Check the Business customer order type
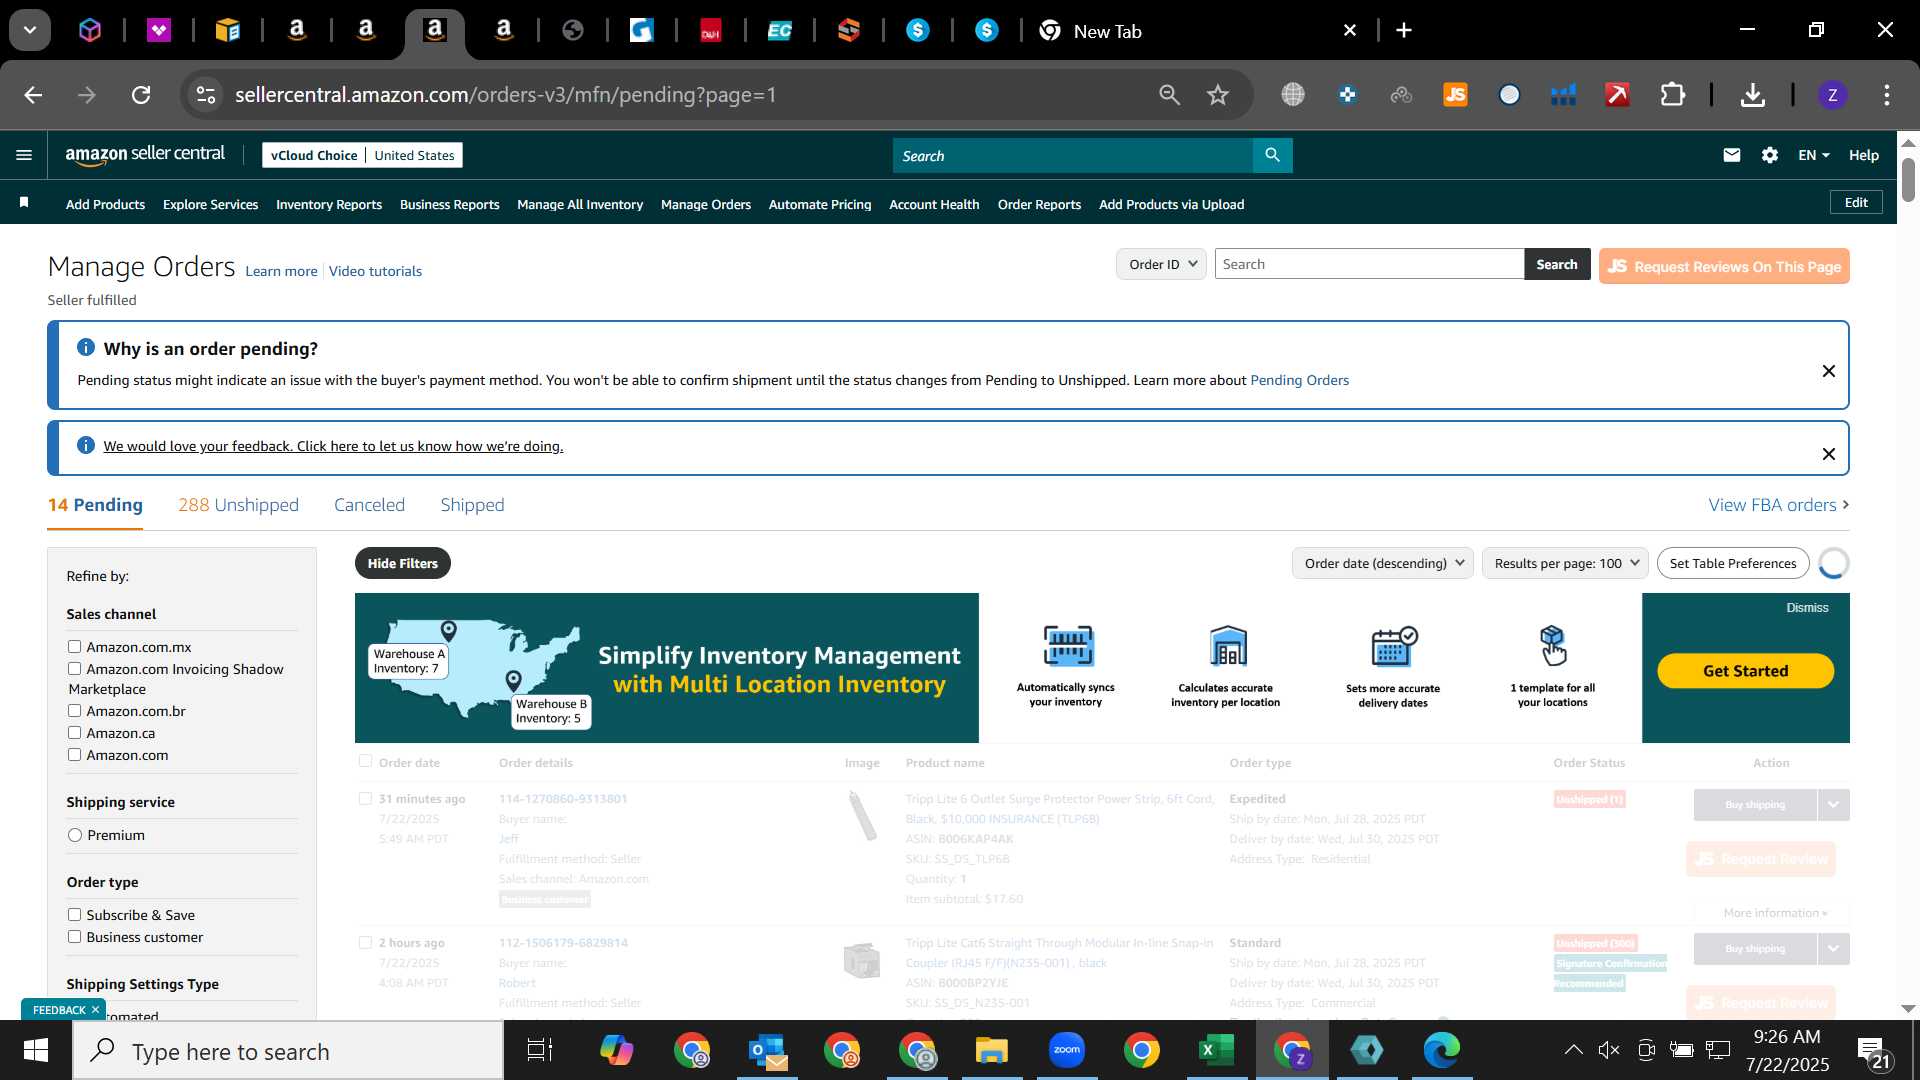Viewport: 1920px width, 1080px height. tap(74, 937)
